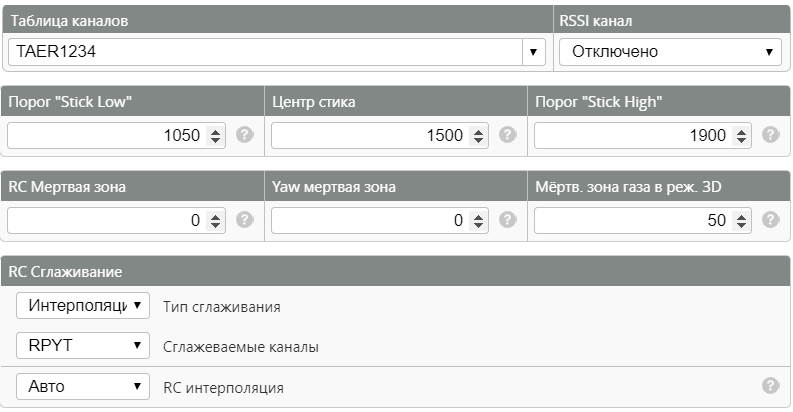Open help icon for RC интерполяция

(771, 386)
